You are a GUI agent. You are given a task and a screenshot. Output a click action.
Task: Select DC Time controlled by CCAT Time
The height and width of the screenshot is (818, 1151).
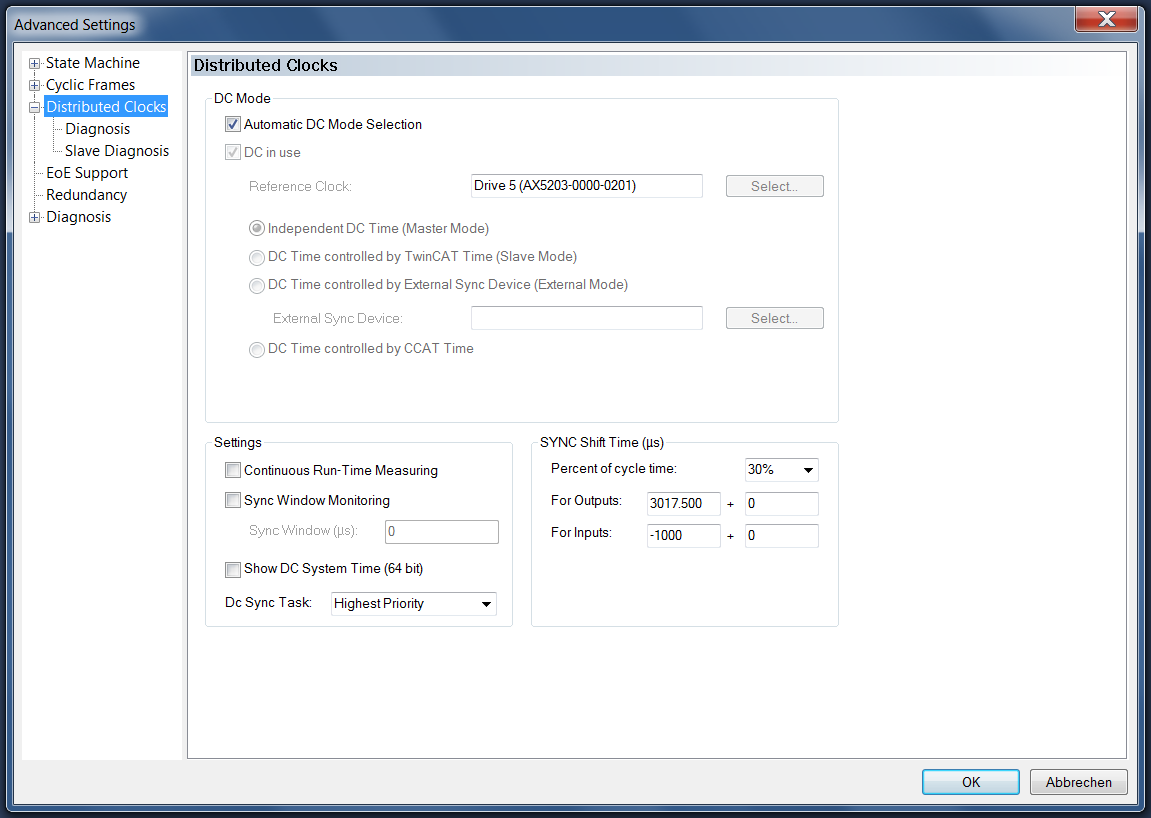click(x=256, y=349)
